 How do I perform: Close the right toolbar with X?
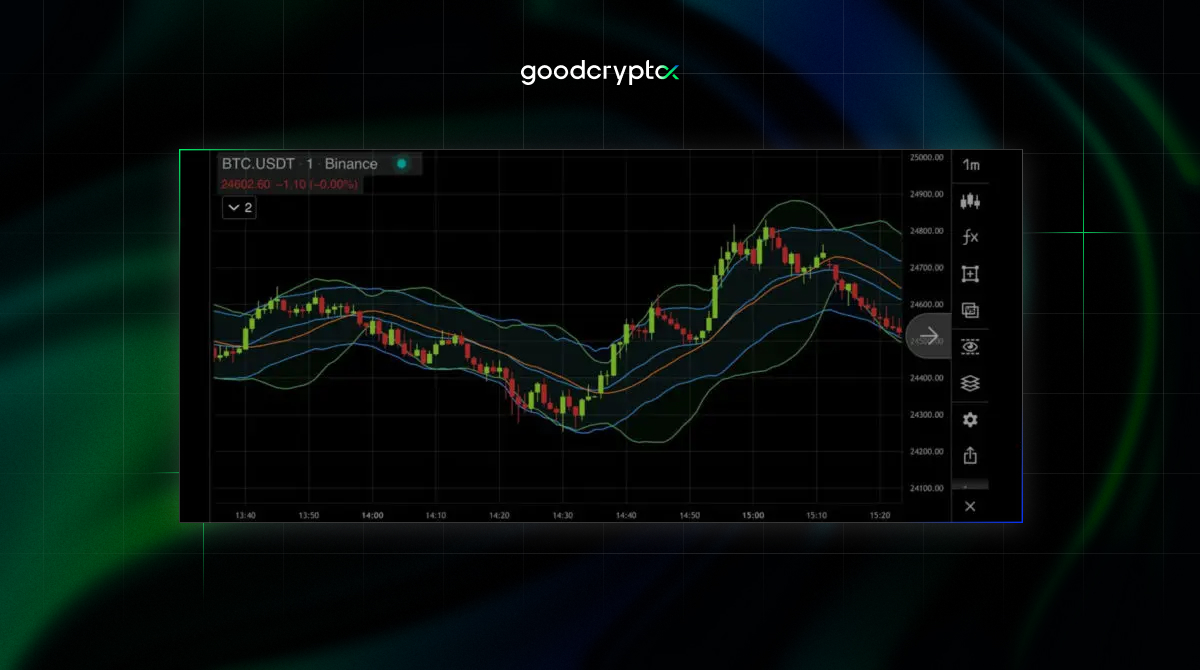969,506
